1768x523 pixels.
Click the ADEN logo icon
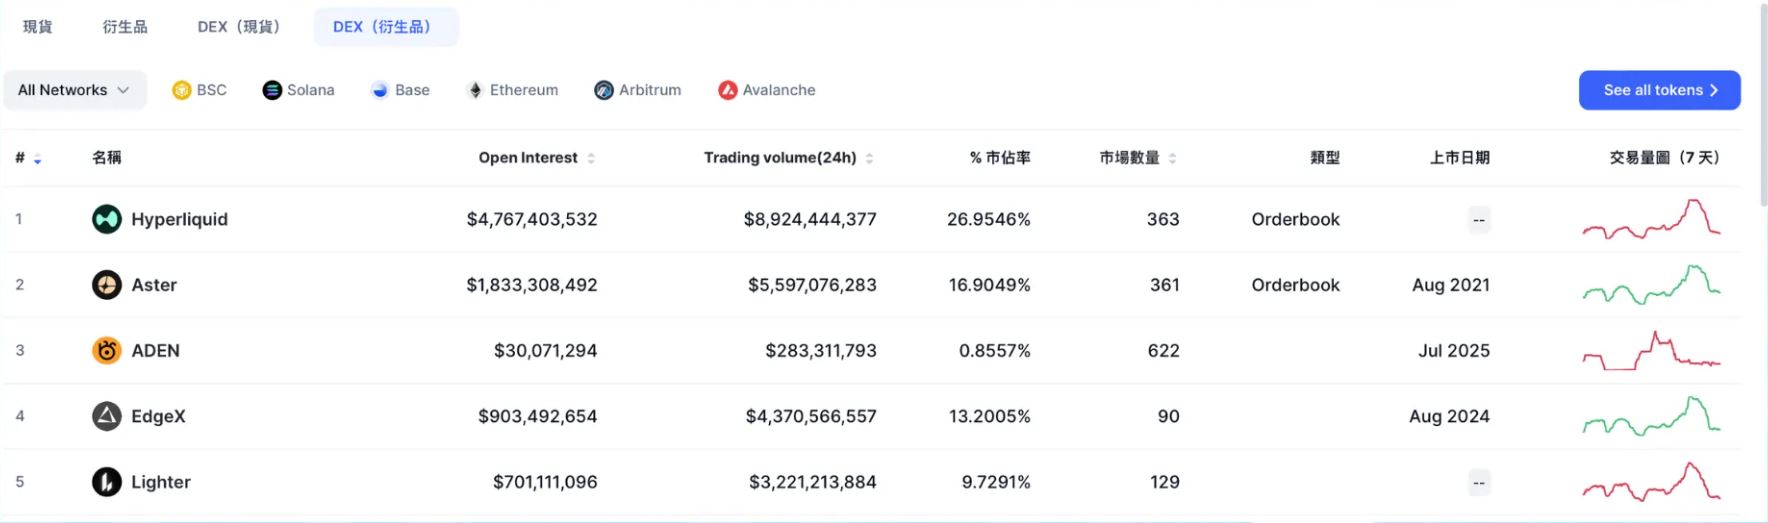pos(107,351)
